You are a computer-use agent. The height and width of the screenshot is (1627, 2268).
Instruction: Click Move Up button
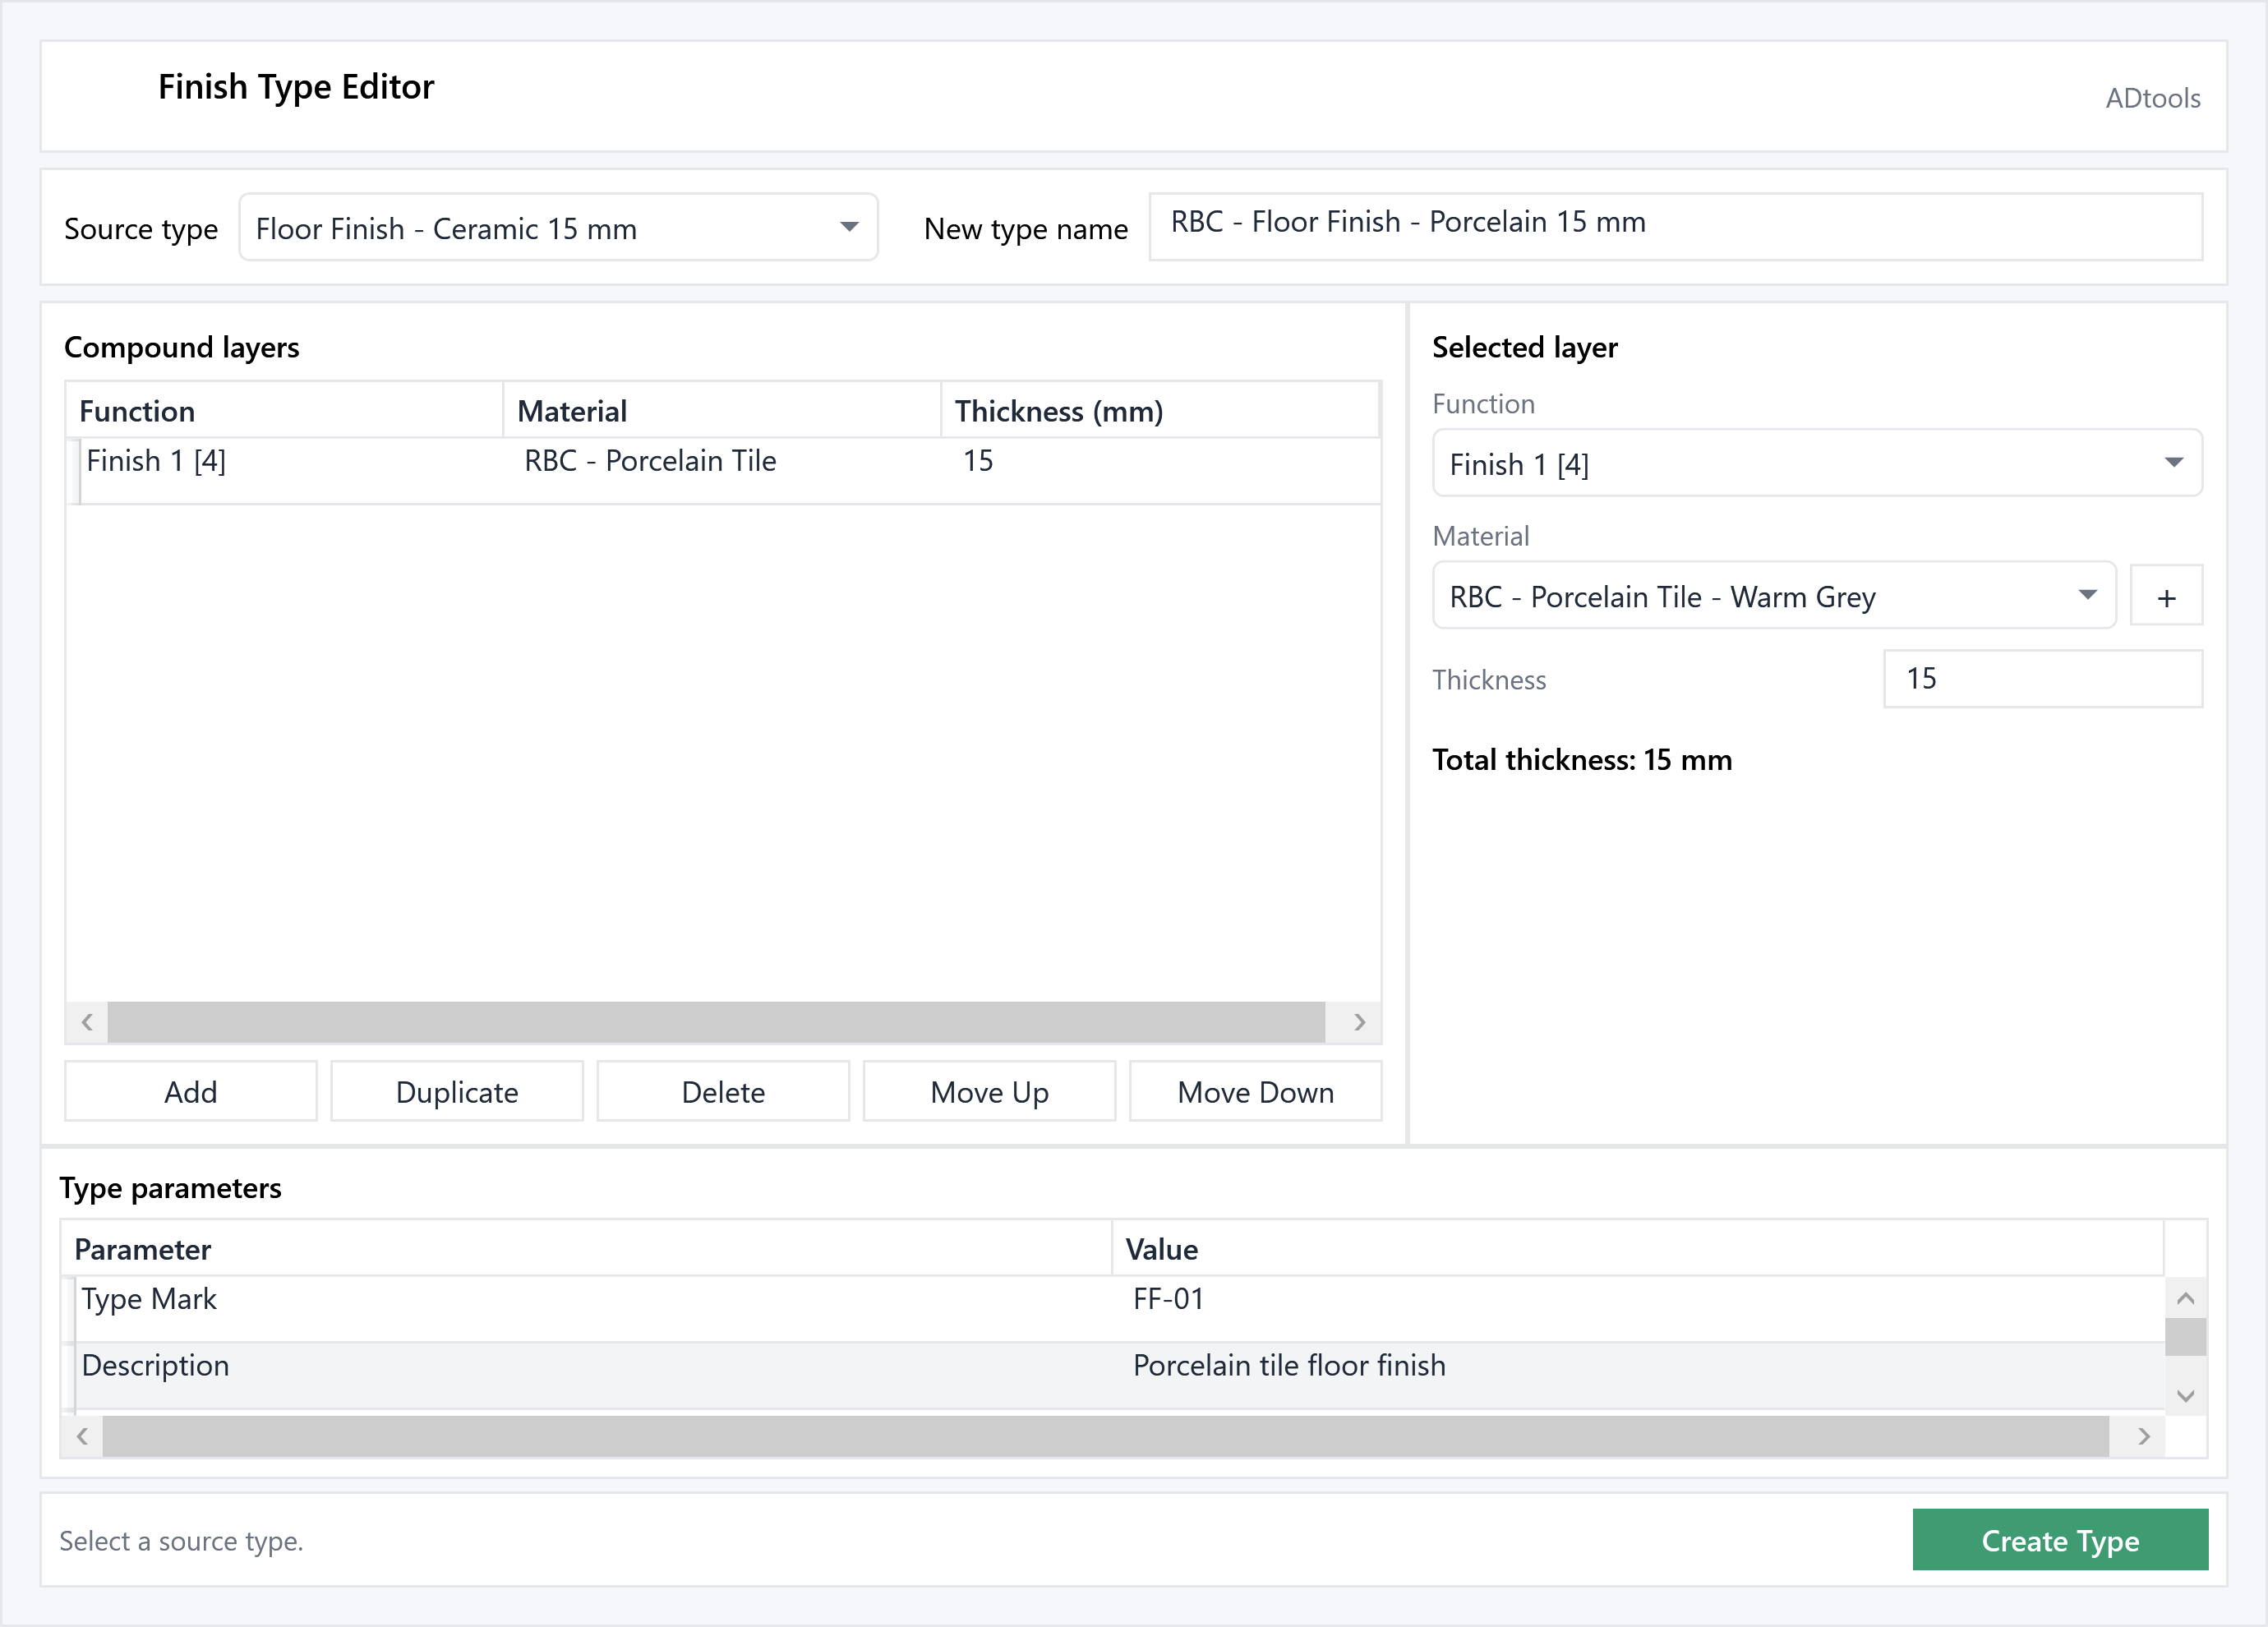pos(989,1092)
